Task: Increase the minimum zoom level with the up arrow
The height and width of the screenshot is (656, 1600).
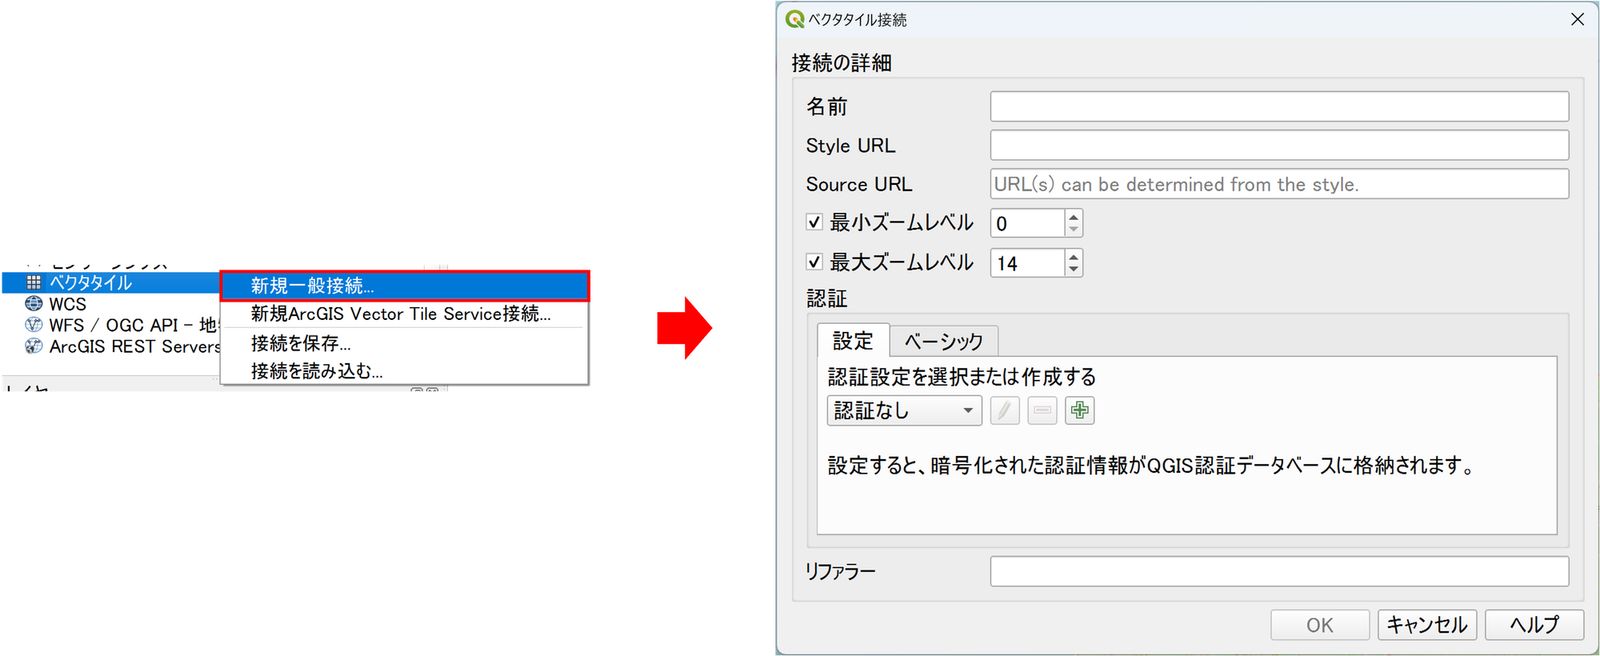Action: tap(1073, 216)
